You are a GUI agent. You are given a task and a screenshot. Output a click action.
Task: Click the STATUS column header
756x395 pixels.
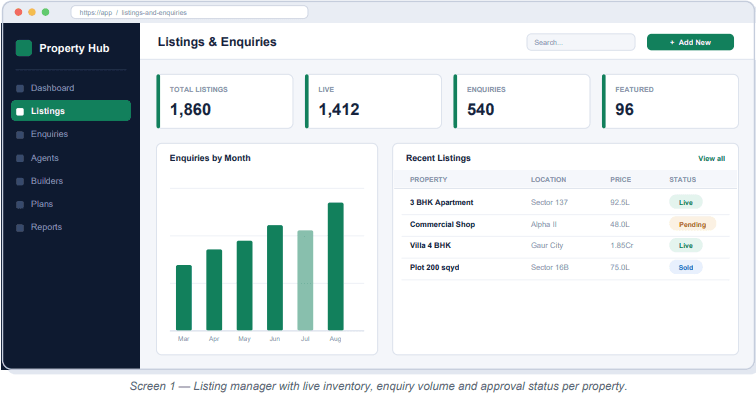pyautogui.click(x=683, y=180)
